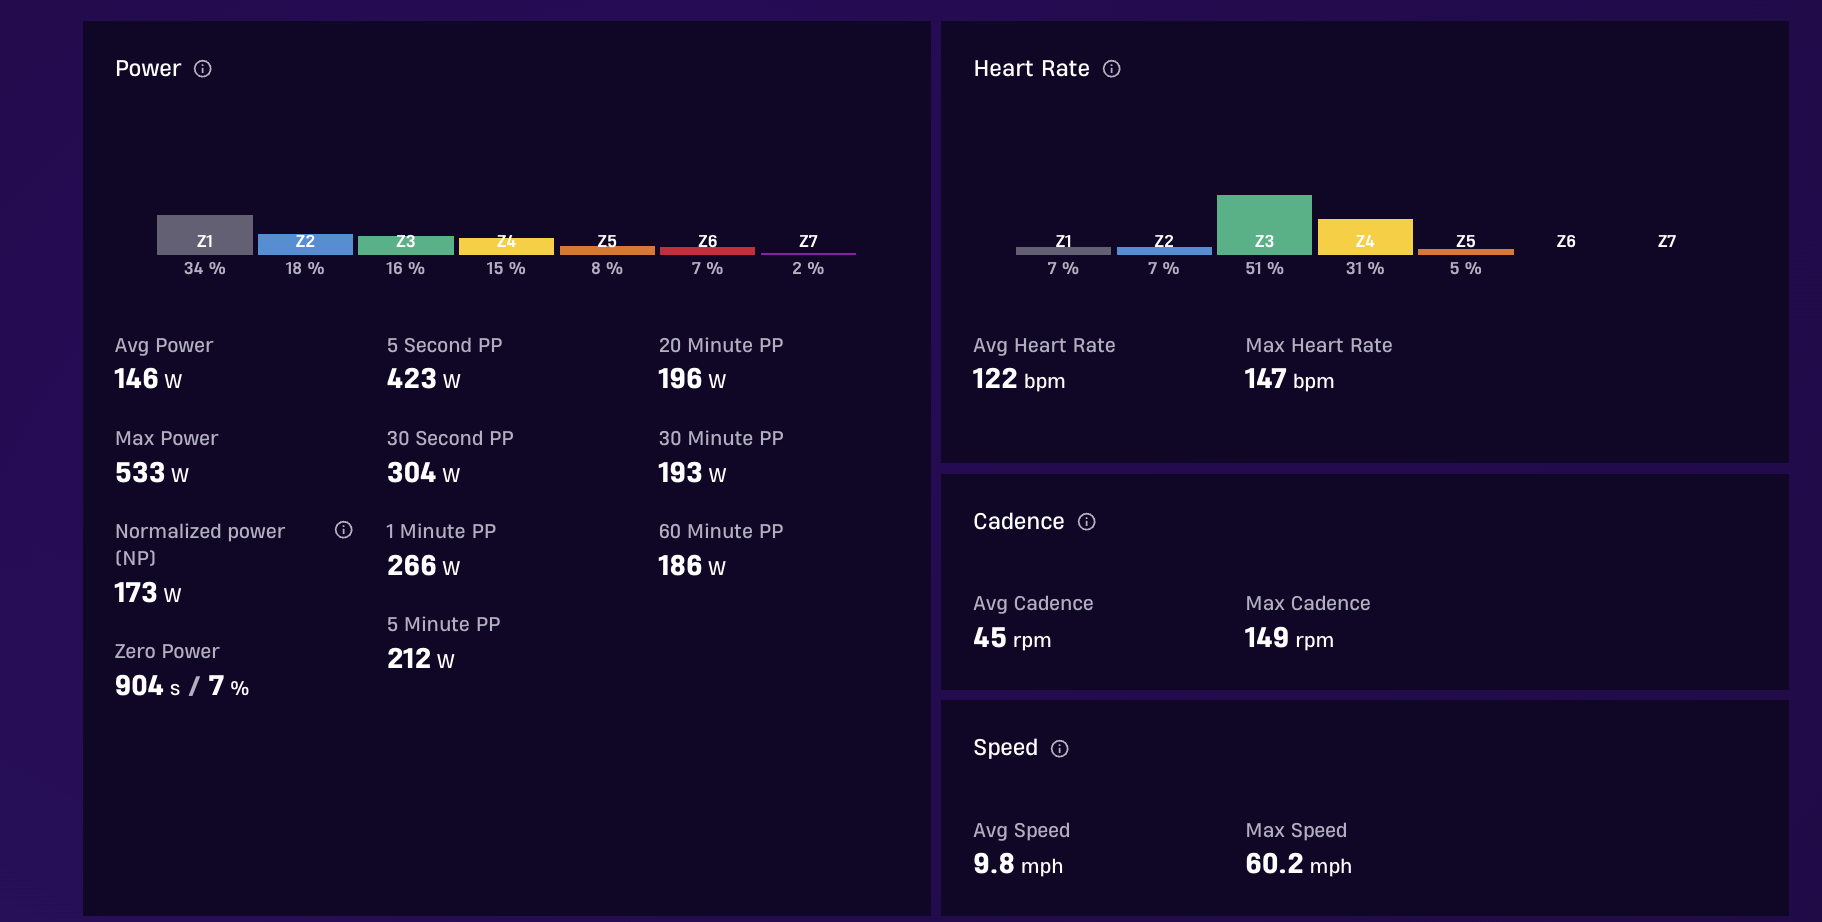This screenshot has height=922, width=1822.
Task: Click the 30 Second PP value 304 W
Action: pos(424,473)
